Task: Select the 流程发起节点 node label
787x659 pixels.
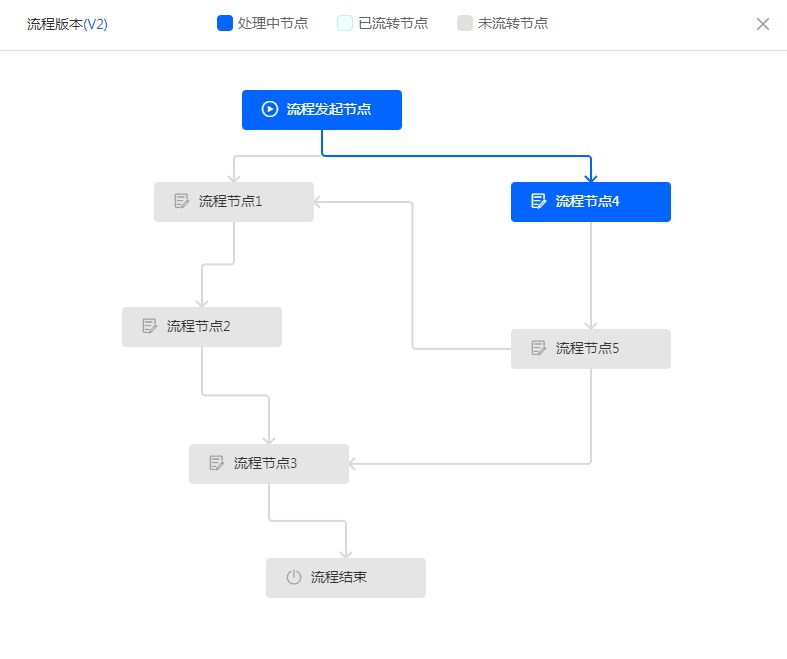Action: pyautogui.click(x=329, y=109)
